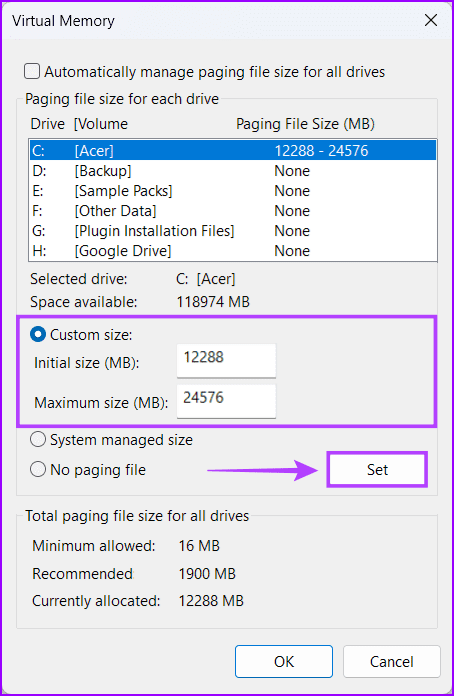Pick the E: [Sample Packs] drive
Viewport: 454px width, 696px height.
pyautogui.click(x=233, y=191)
